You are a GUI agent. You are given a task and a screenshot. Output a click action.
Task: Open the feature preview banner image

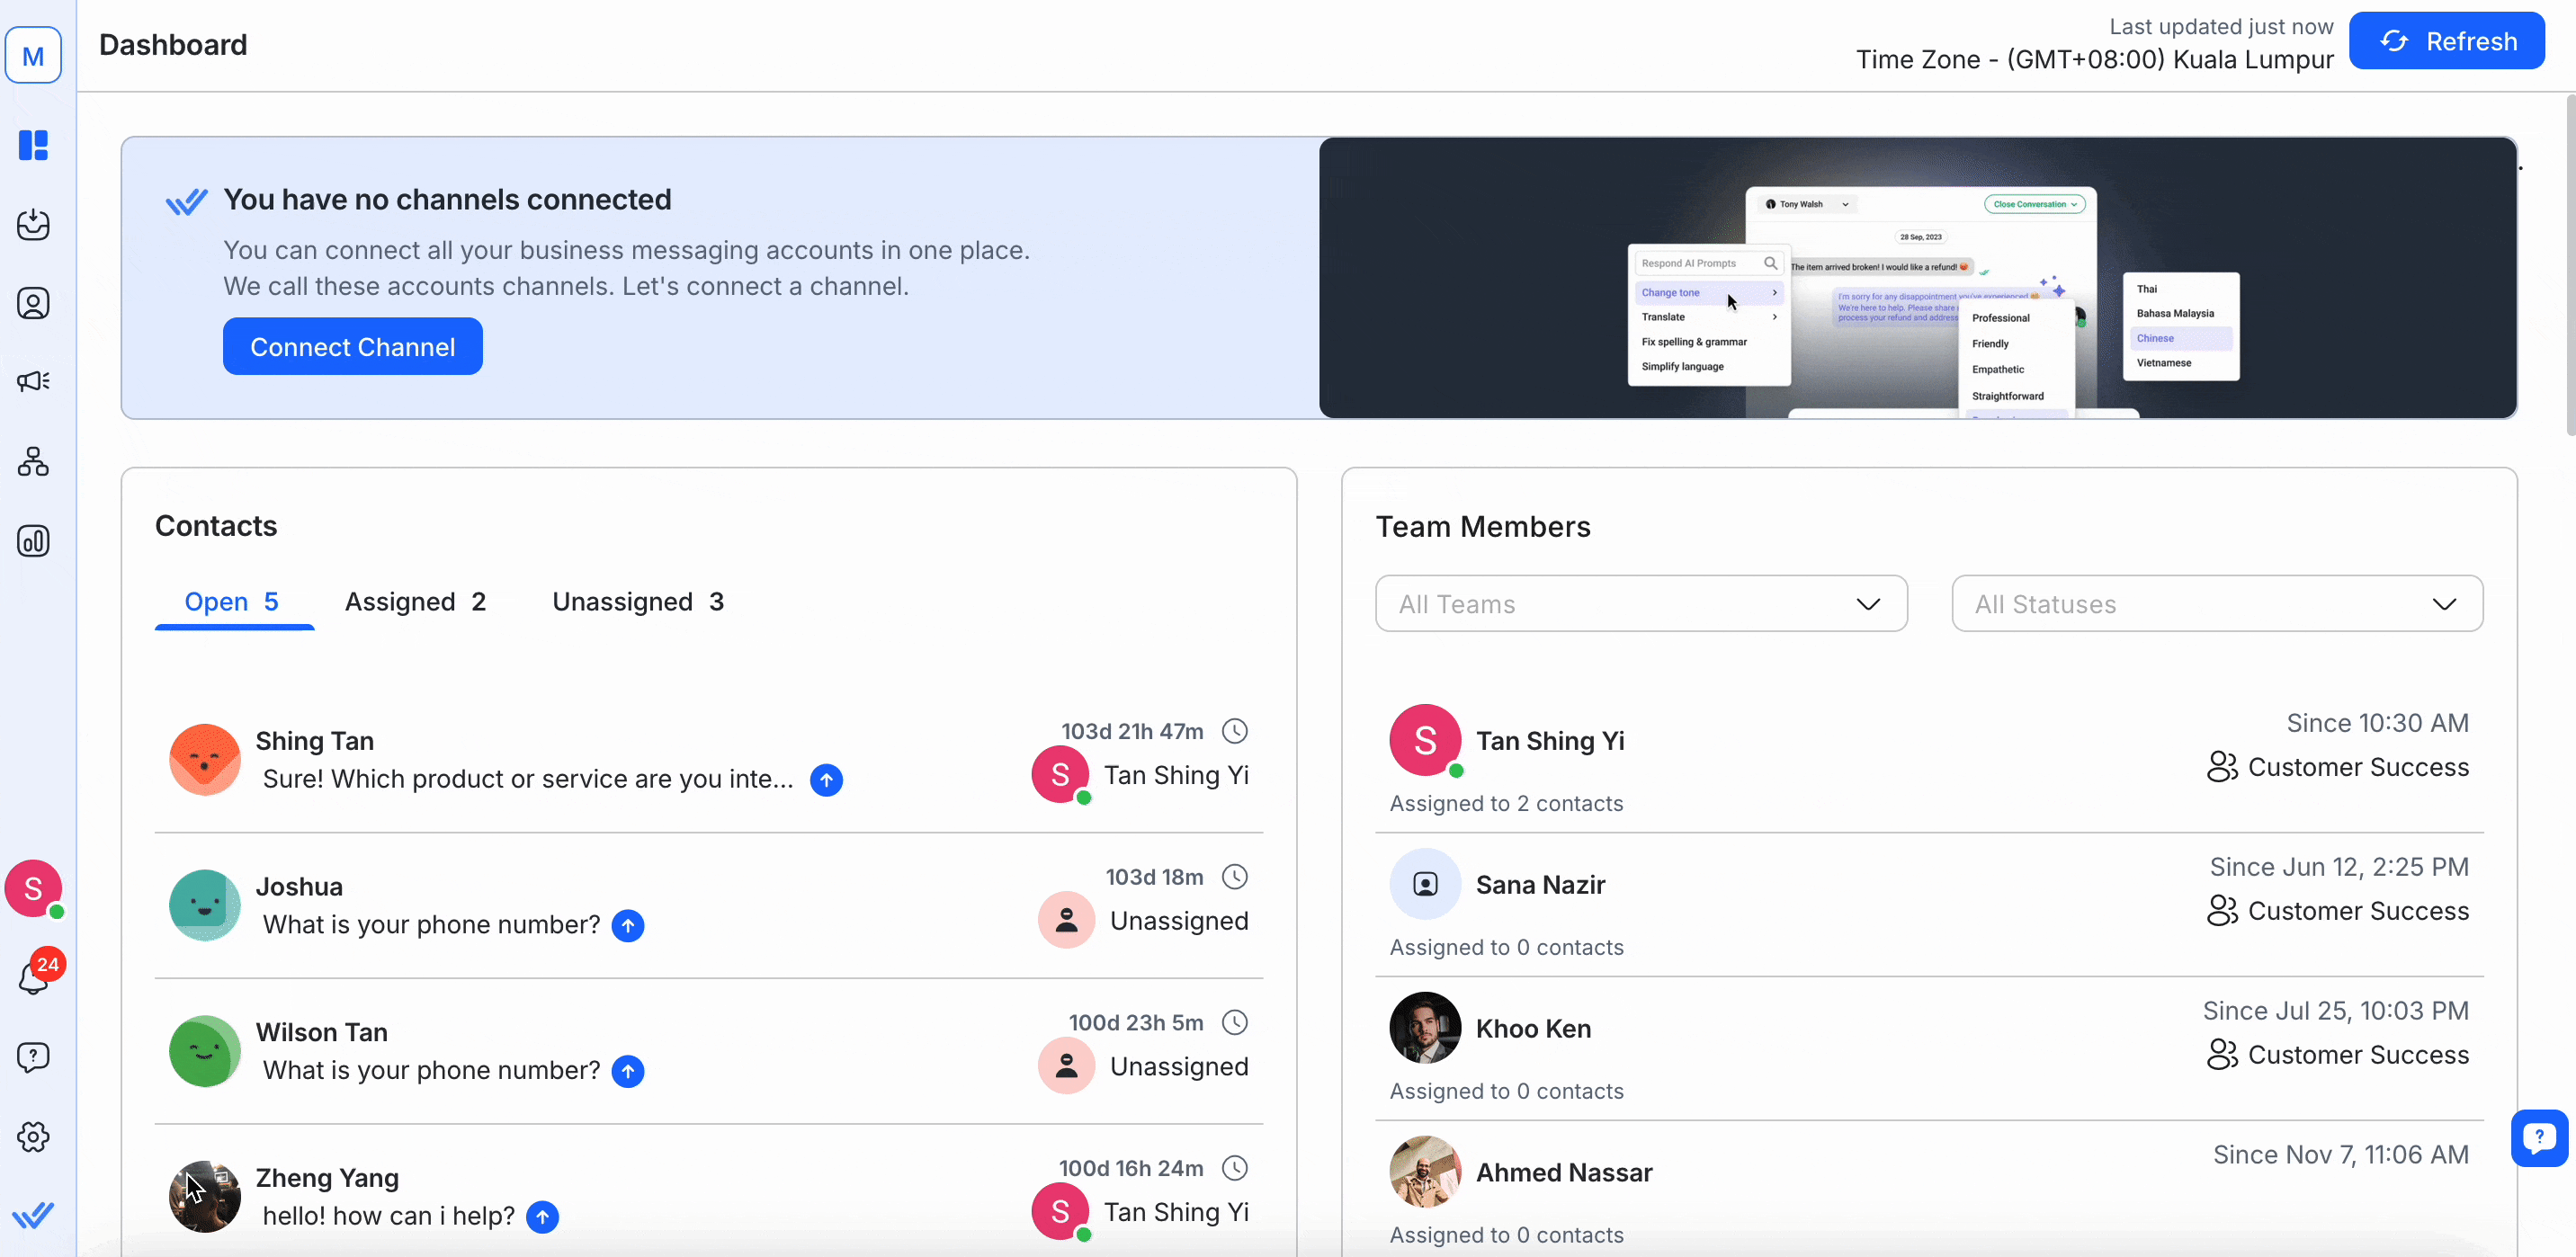(x=1916, y=278)
